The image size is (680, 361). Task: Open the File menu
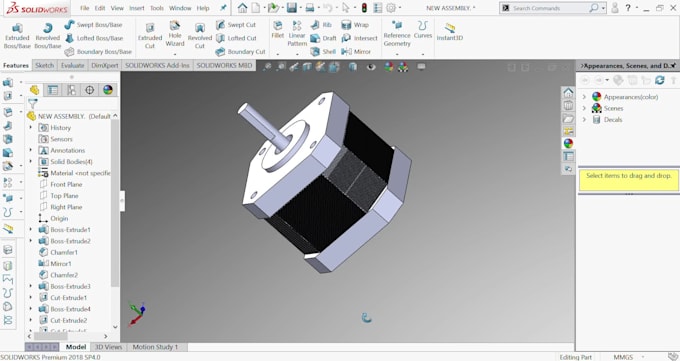[x=85, y=8]
